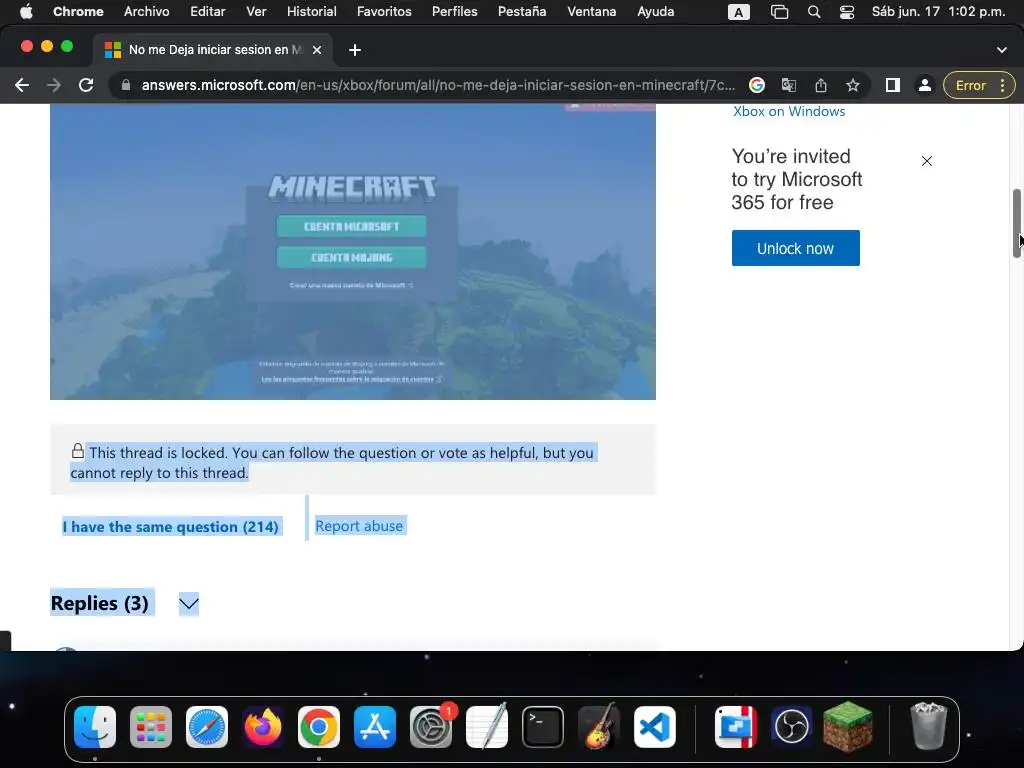Open Chrome profile icon
Image resolution: width=1024 pixels, height=768 pixels.
(925, 86)
